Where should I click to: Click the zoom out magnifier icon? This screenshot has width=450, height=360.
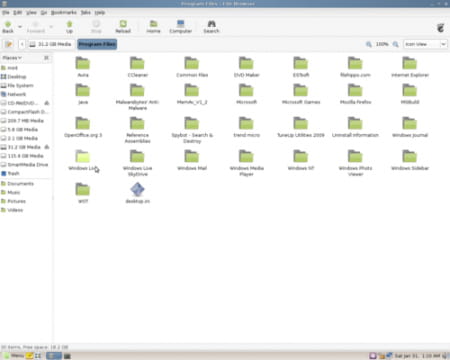pyautogui.click(x=369, y=44)
